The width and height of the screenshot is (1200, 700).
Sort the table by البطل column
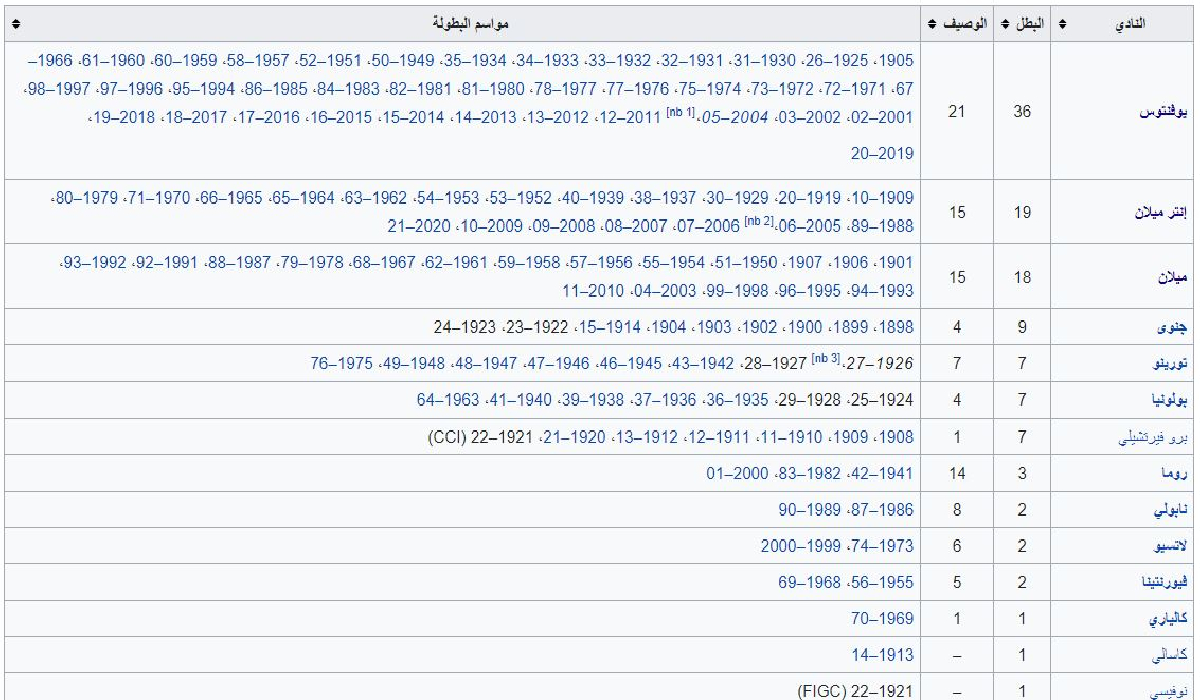click(1005, 24)
